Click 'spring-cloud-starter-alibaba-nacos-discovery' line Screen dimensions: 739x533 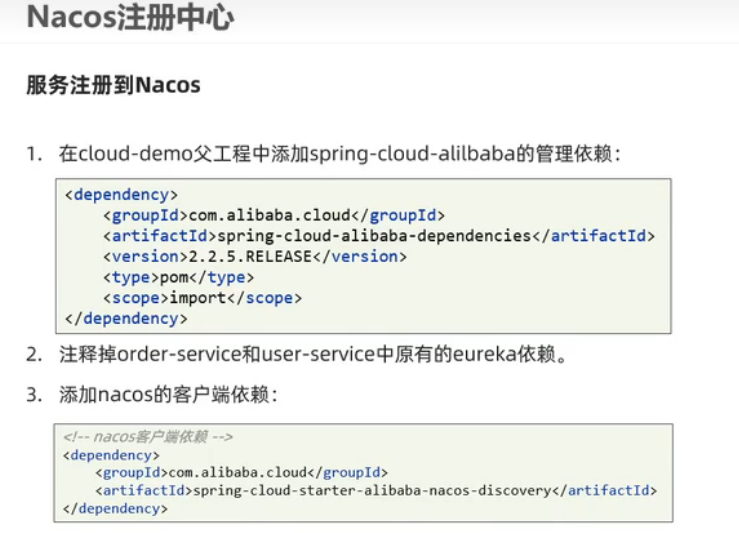click(x=376, y=491)
